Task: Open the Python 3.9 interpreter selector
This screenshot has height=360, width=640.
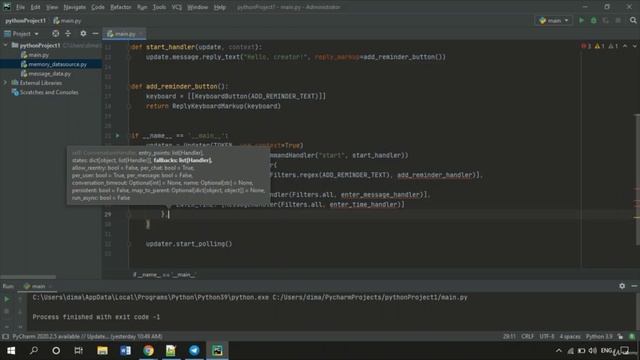Action: coord(599,337)
